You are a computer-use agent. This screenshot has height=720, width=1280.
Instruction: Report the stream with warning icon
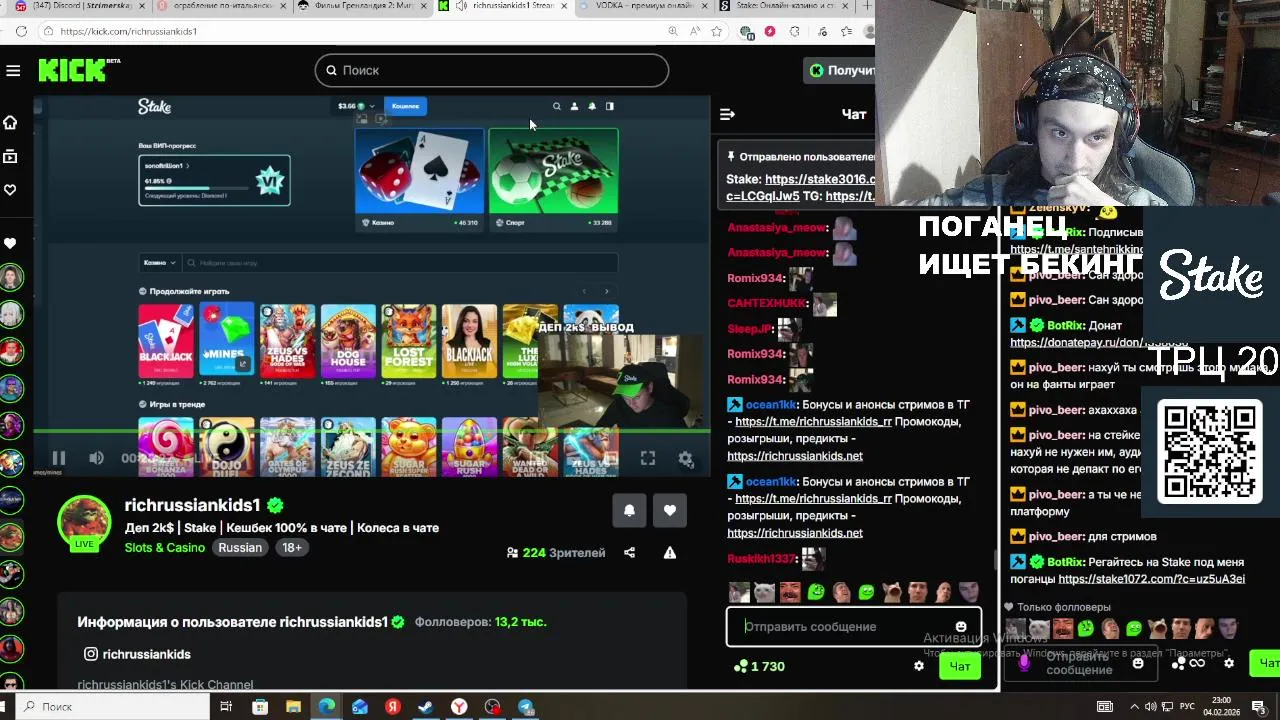click(670, 552)
